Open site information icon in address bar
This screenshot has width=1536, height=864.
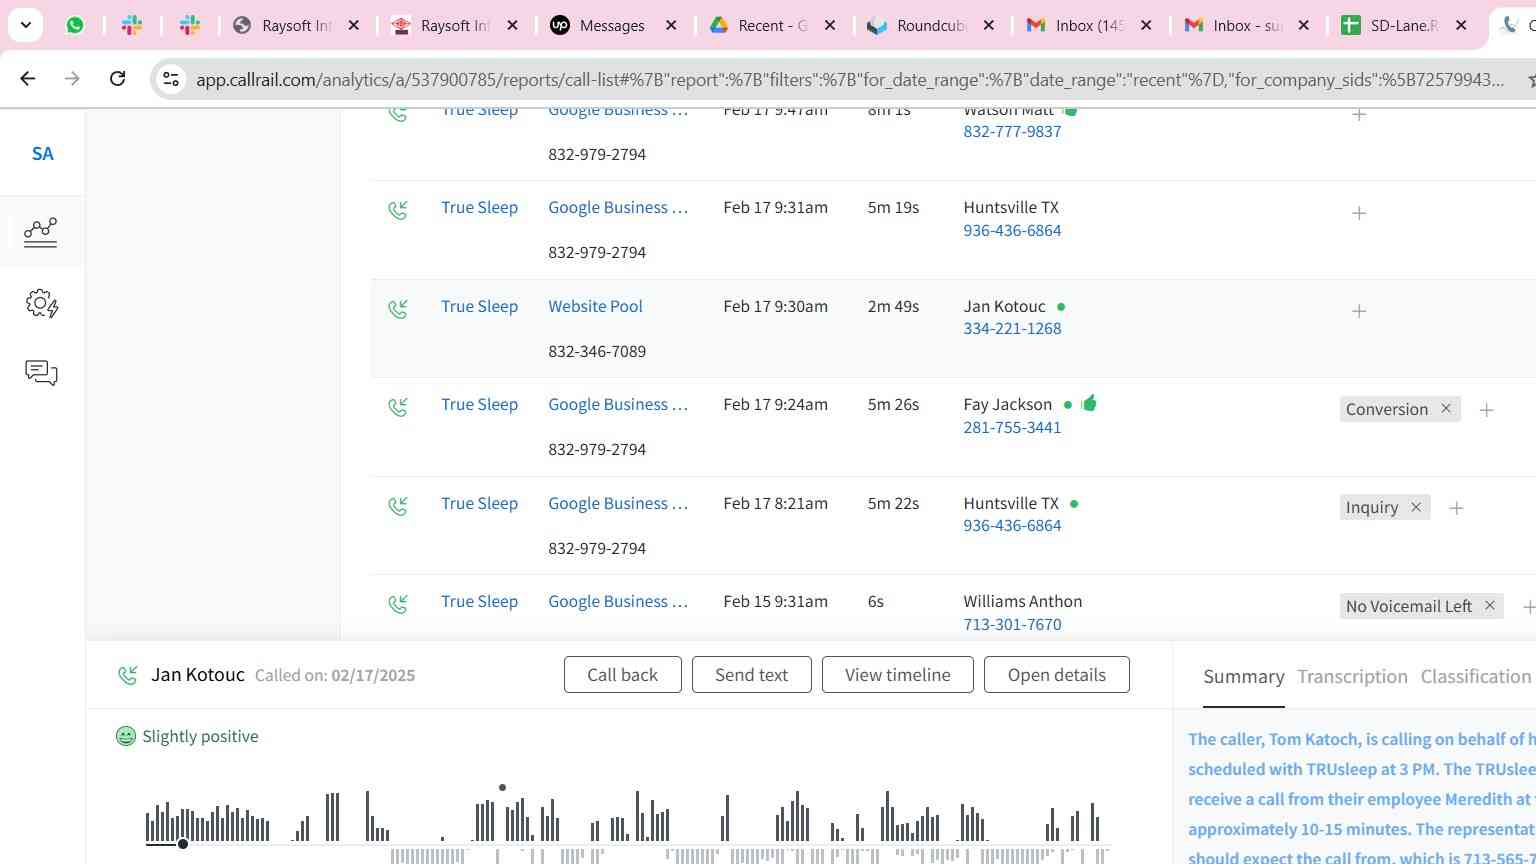[171, 79]
